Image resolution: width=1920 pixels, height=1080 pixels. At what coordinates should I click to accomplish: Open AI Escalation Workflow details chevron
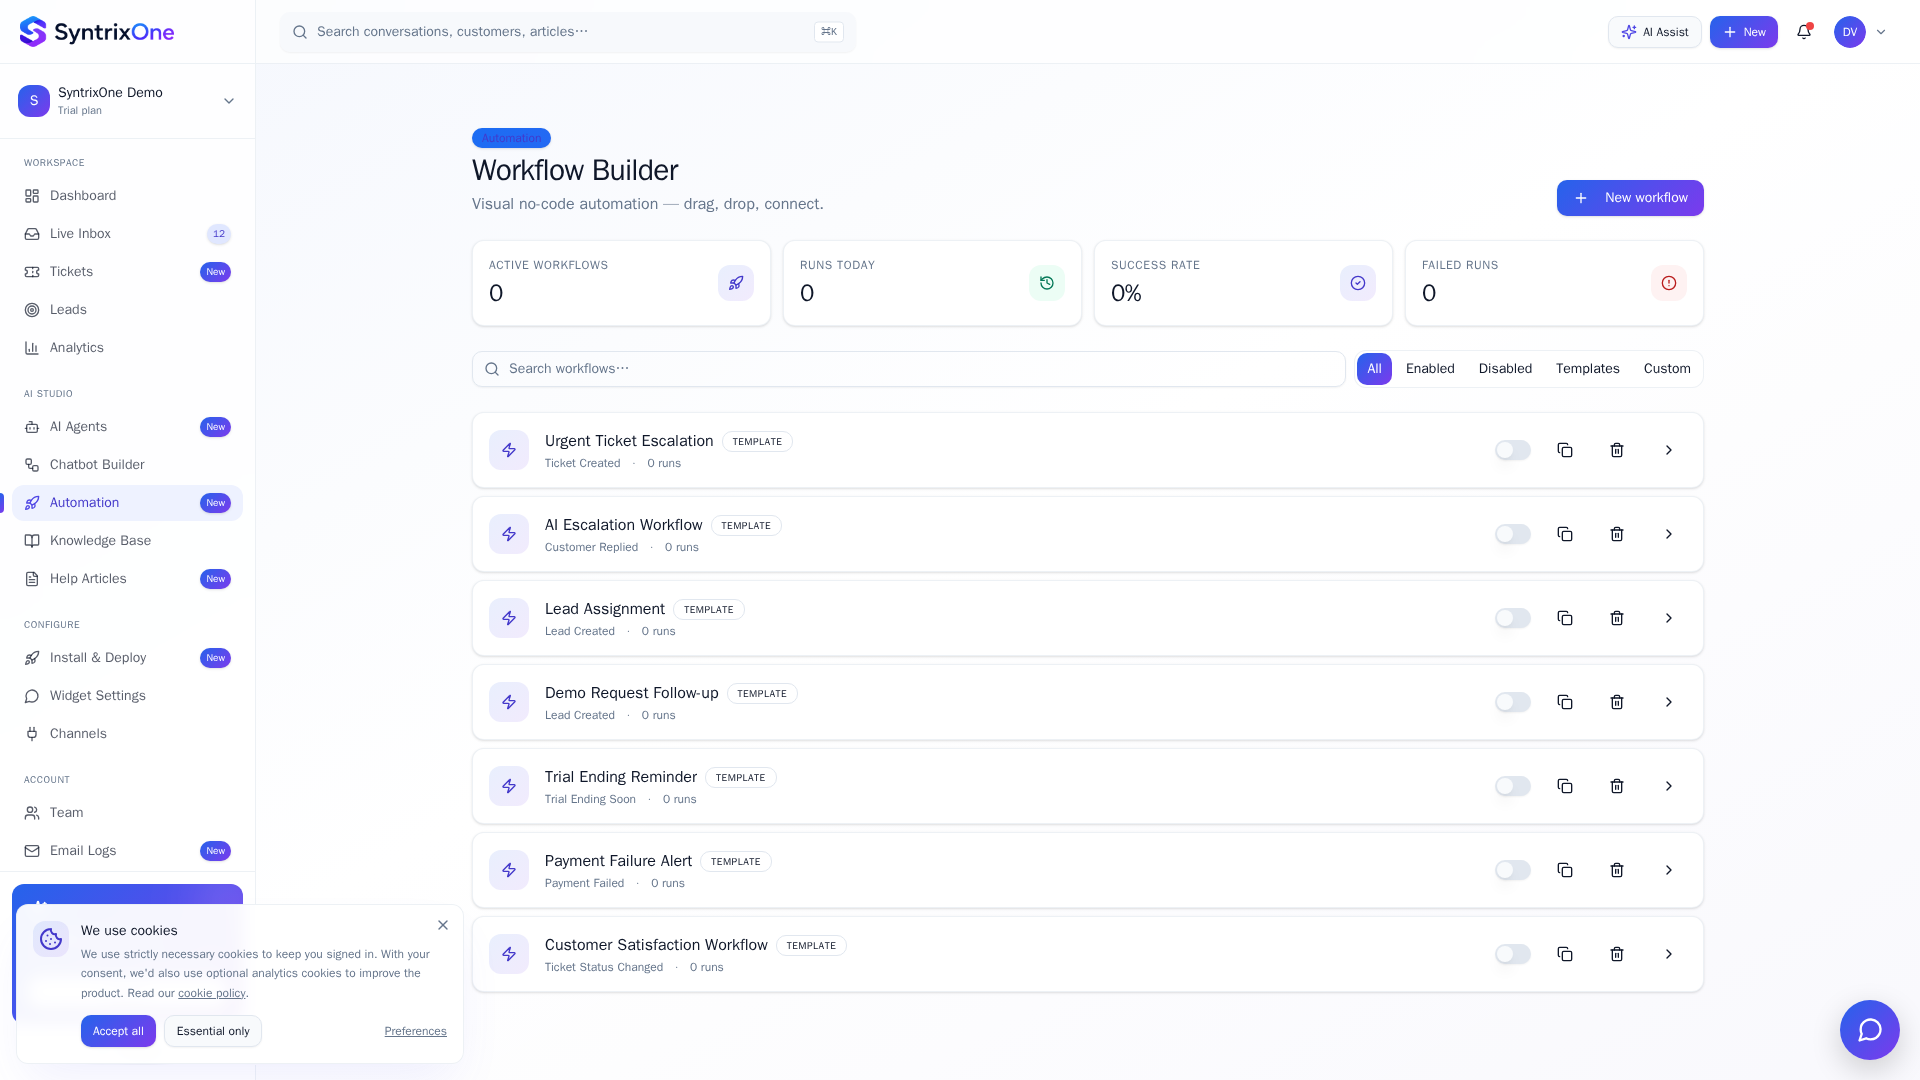click(x=1669, y=534)
